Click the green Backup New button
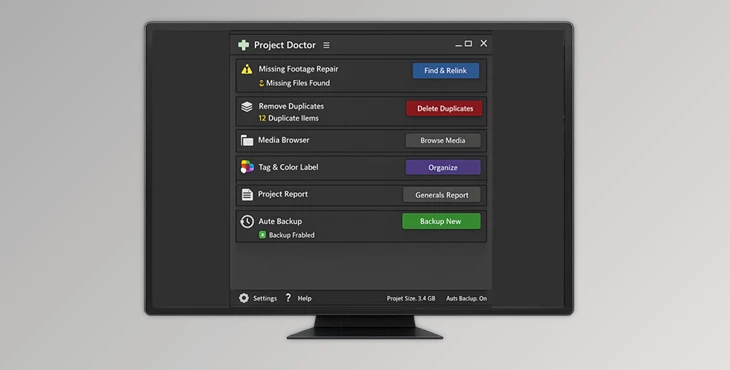This screenshot has width=730, height=370. coord(441,221)
